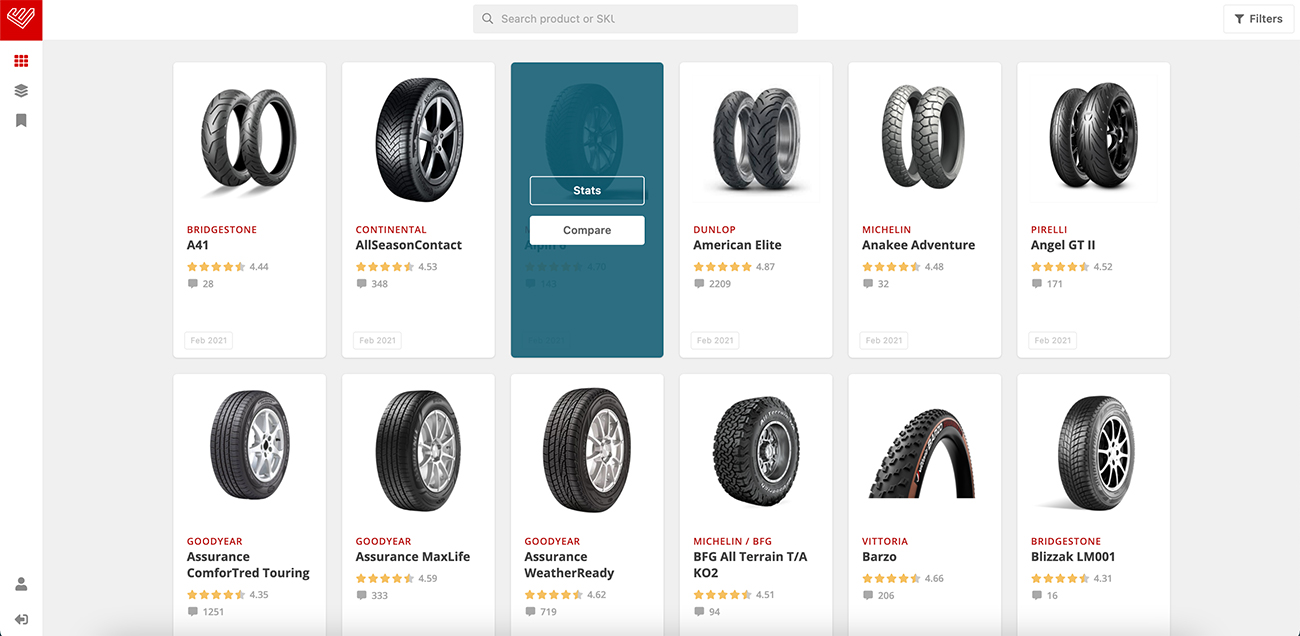
Task: Open the user profile icon
Action: pos(21,584)
